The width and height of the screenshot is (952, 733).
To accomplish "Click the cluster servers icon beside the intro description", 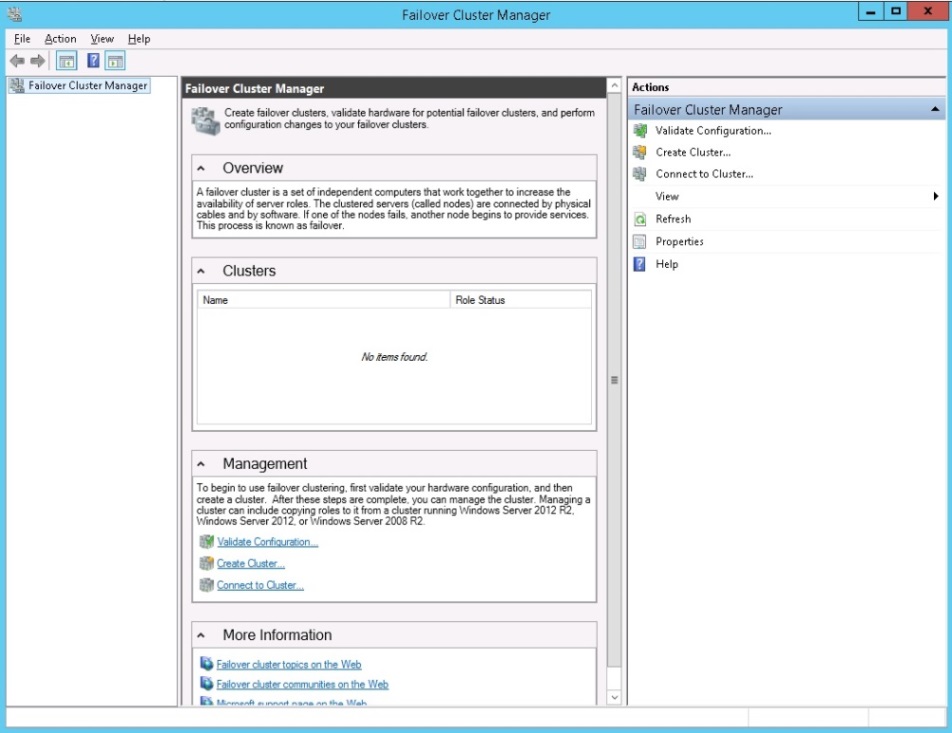I will coord(206,121).
